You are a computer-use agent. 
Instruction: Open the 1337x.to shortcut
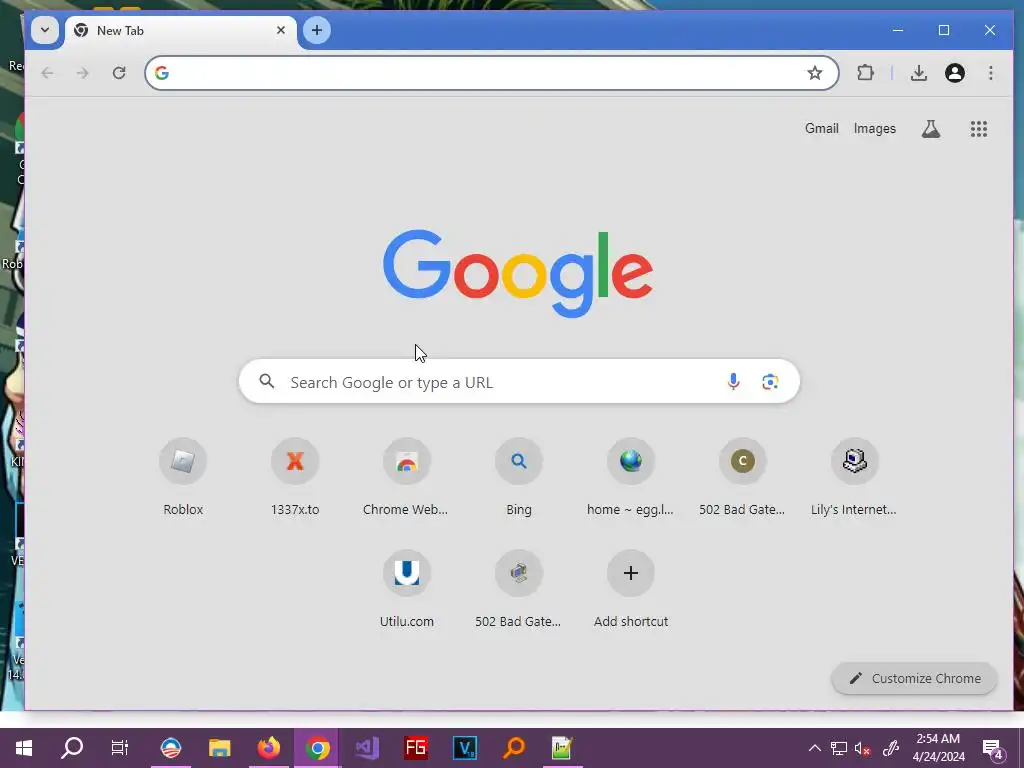pyautogui.click(x=295, y=477)
